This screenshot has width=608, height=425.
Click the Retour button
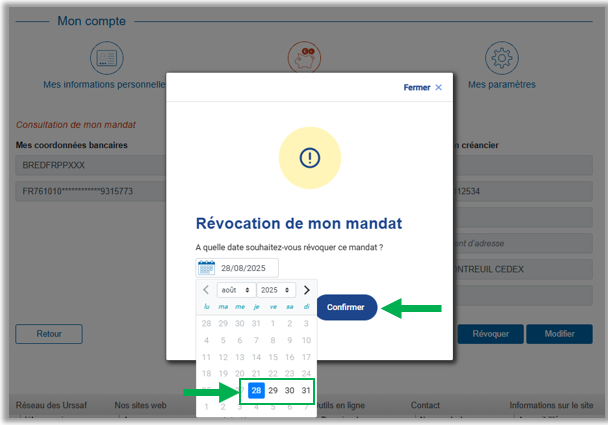(x=49, y=334)
